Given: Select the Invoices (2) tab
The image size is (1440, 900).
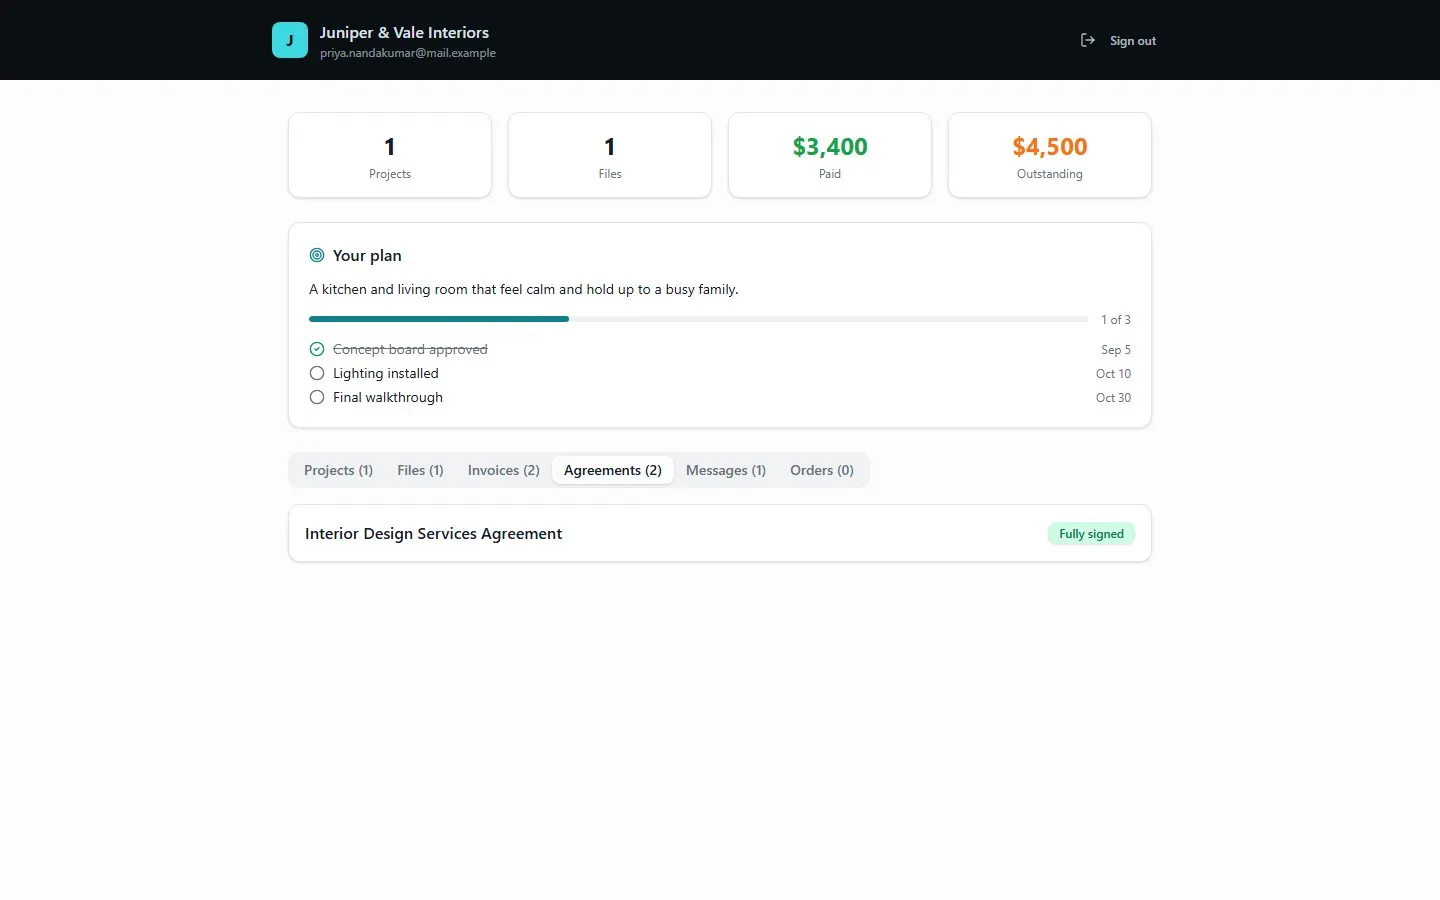Looking at the screenshot, I should tap(504, 470).
